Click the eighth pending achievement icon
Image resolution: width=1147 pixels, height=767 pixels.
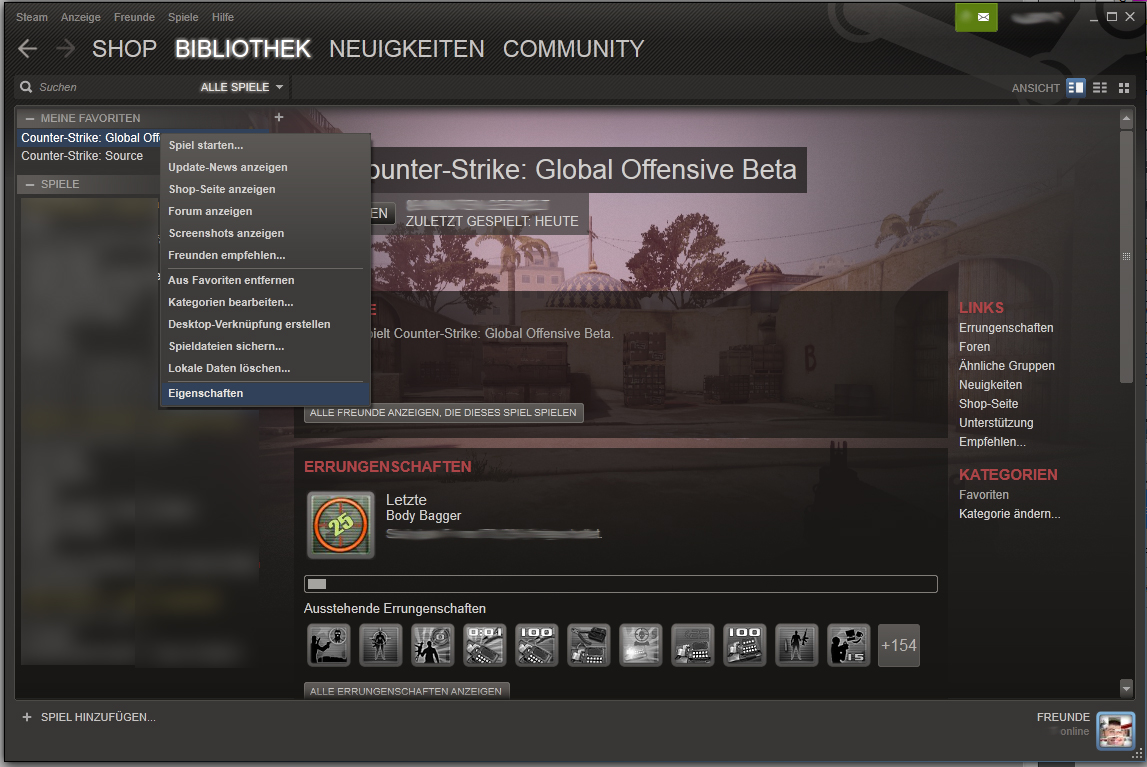[x=692, y=645]
